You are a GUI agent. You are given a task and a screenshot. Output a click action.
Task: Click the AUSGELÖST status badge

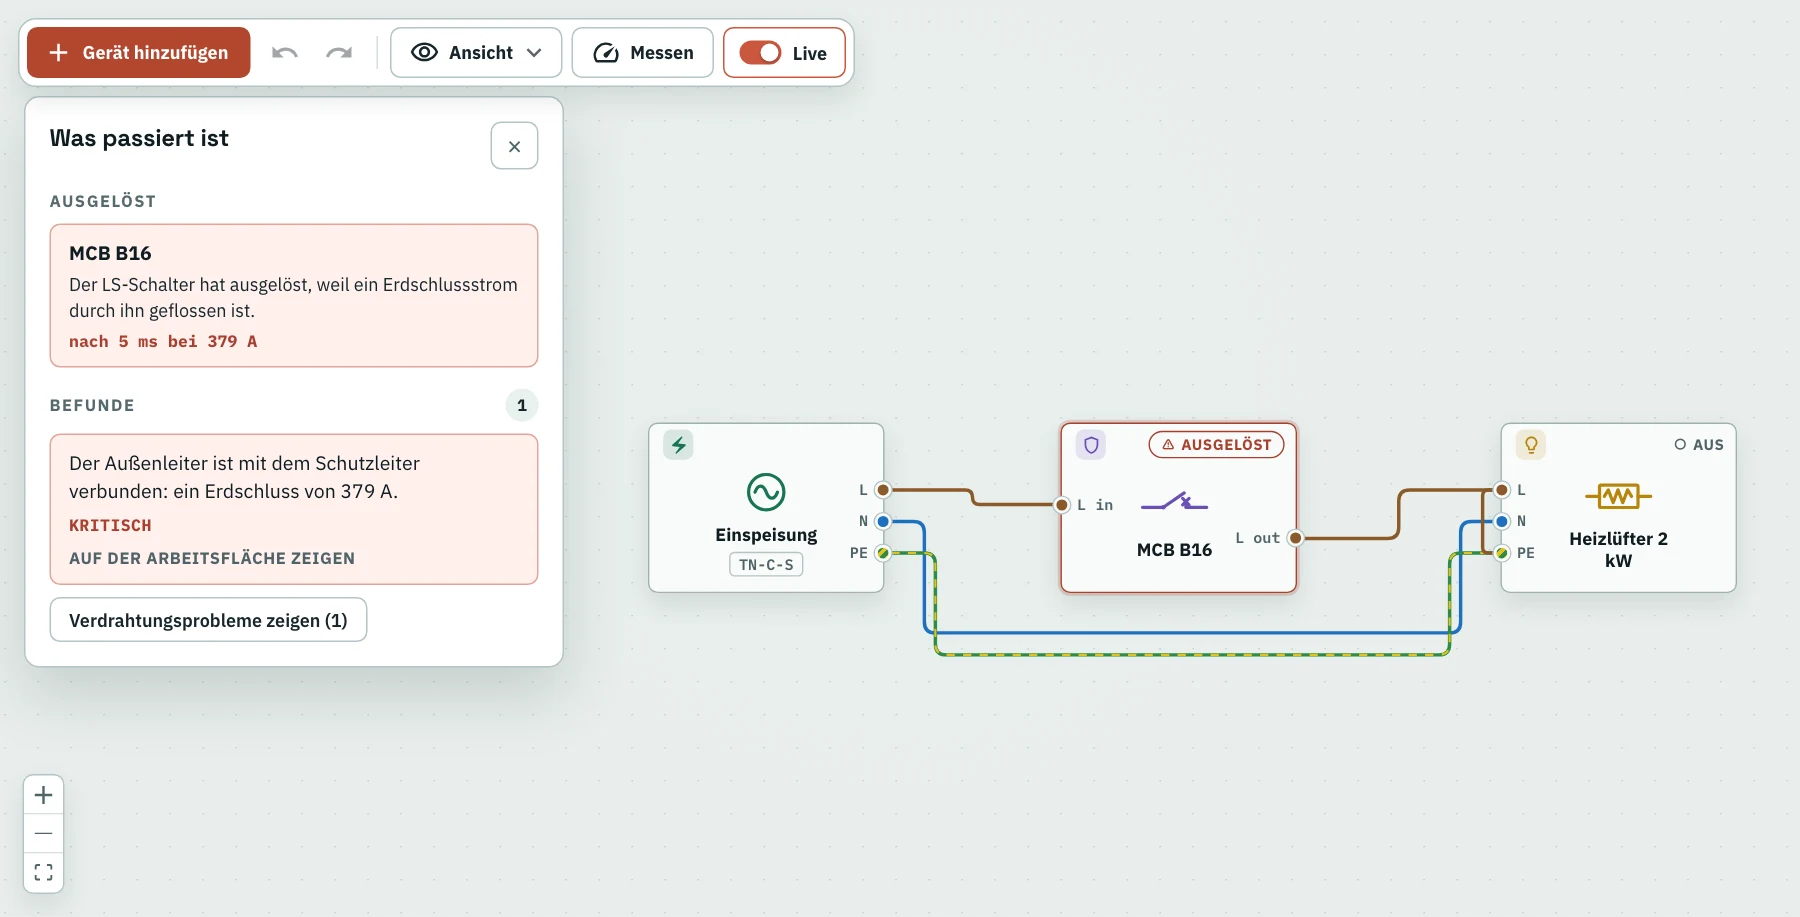tap(1216, 444)
